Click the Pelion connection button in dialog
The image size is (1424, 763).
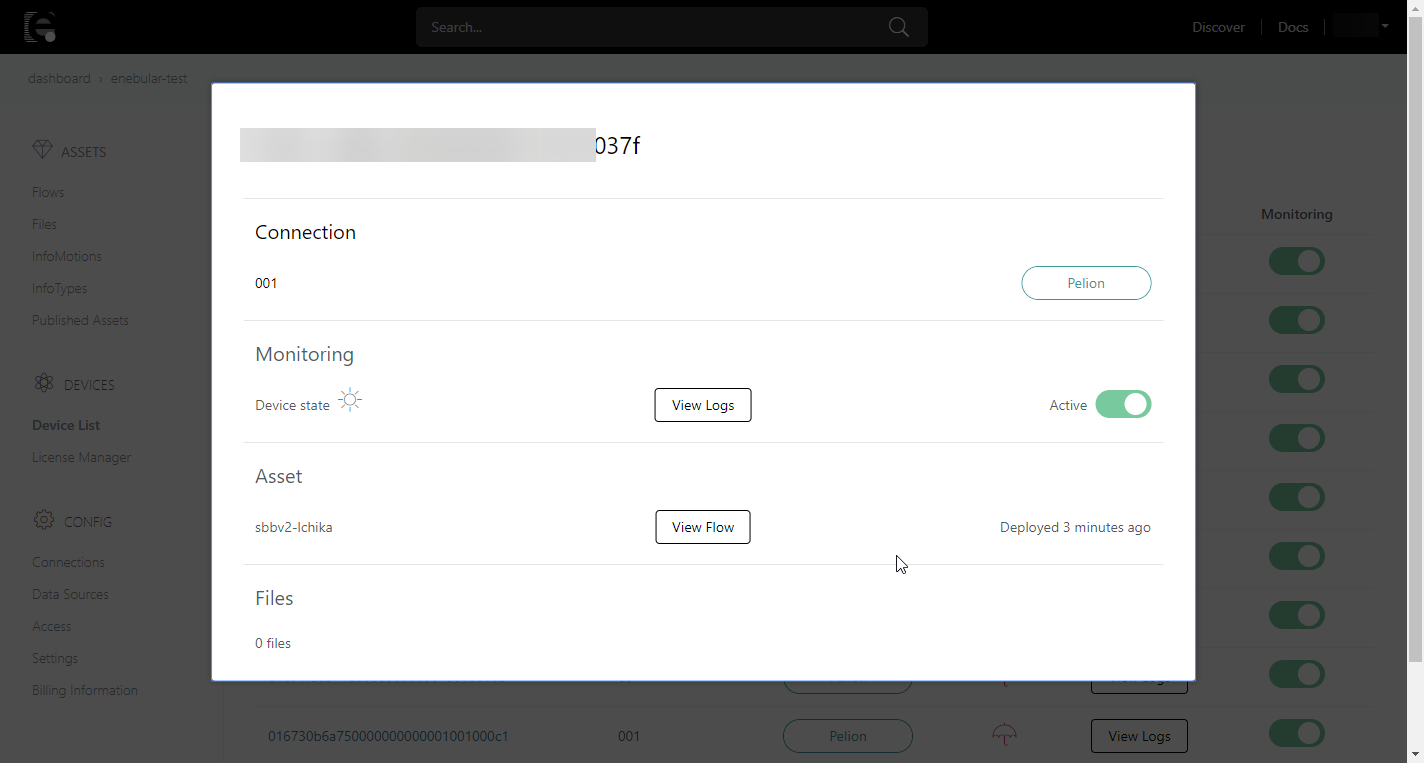(1085, 283)
